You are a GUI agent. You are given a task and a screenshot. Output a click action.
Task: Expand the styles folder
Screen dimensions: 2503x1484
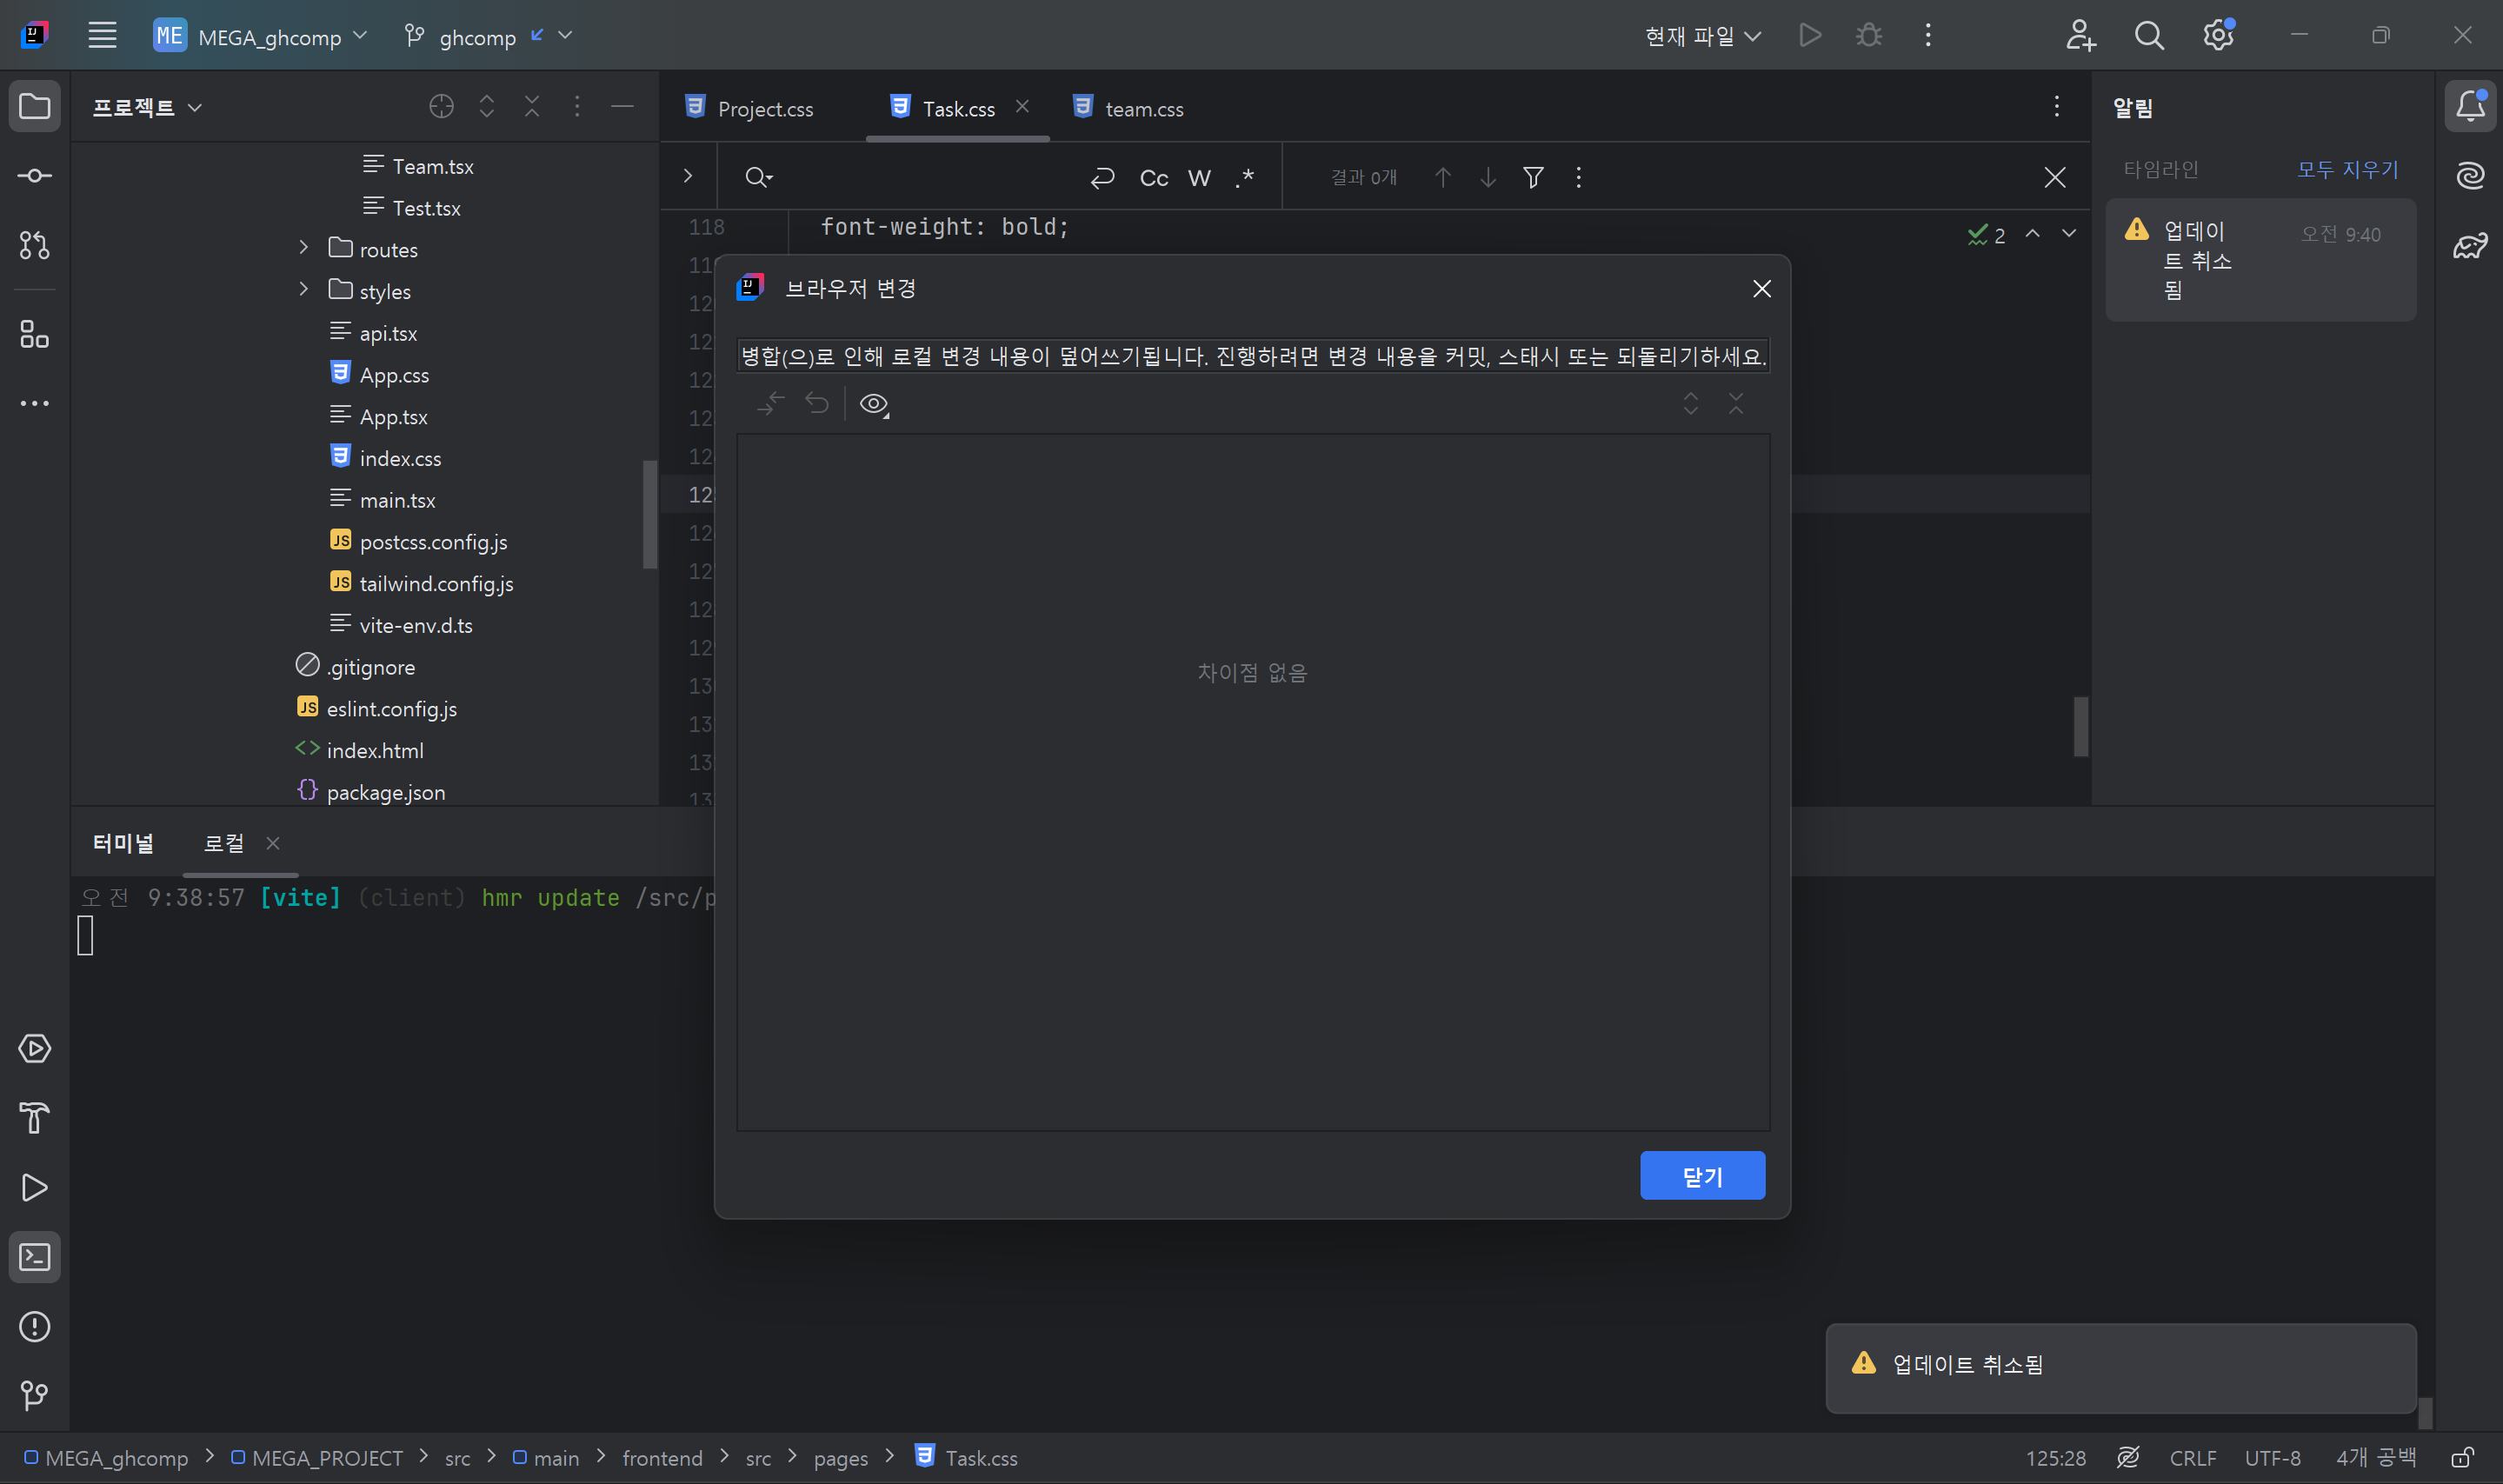[x=304, y=290]
